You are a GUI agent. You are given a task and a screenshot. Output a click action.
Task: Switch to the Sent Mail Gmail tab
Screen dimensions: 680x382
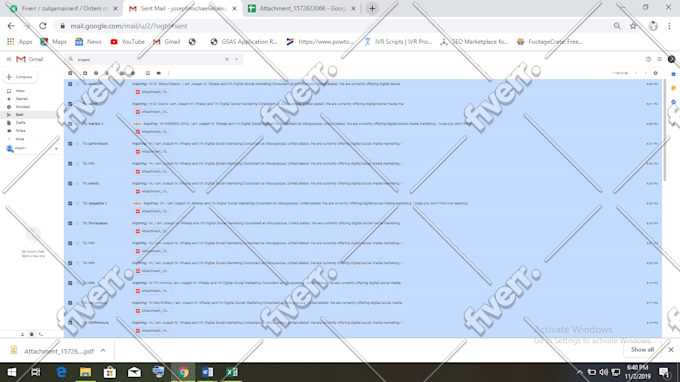coord(182,9)
